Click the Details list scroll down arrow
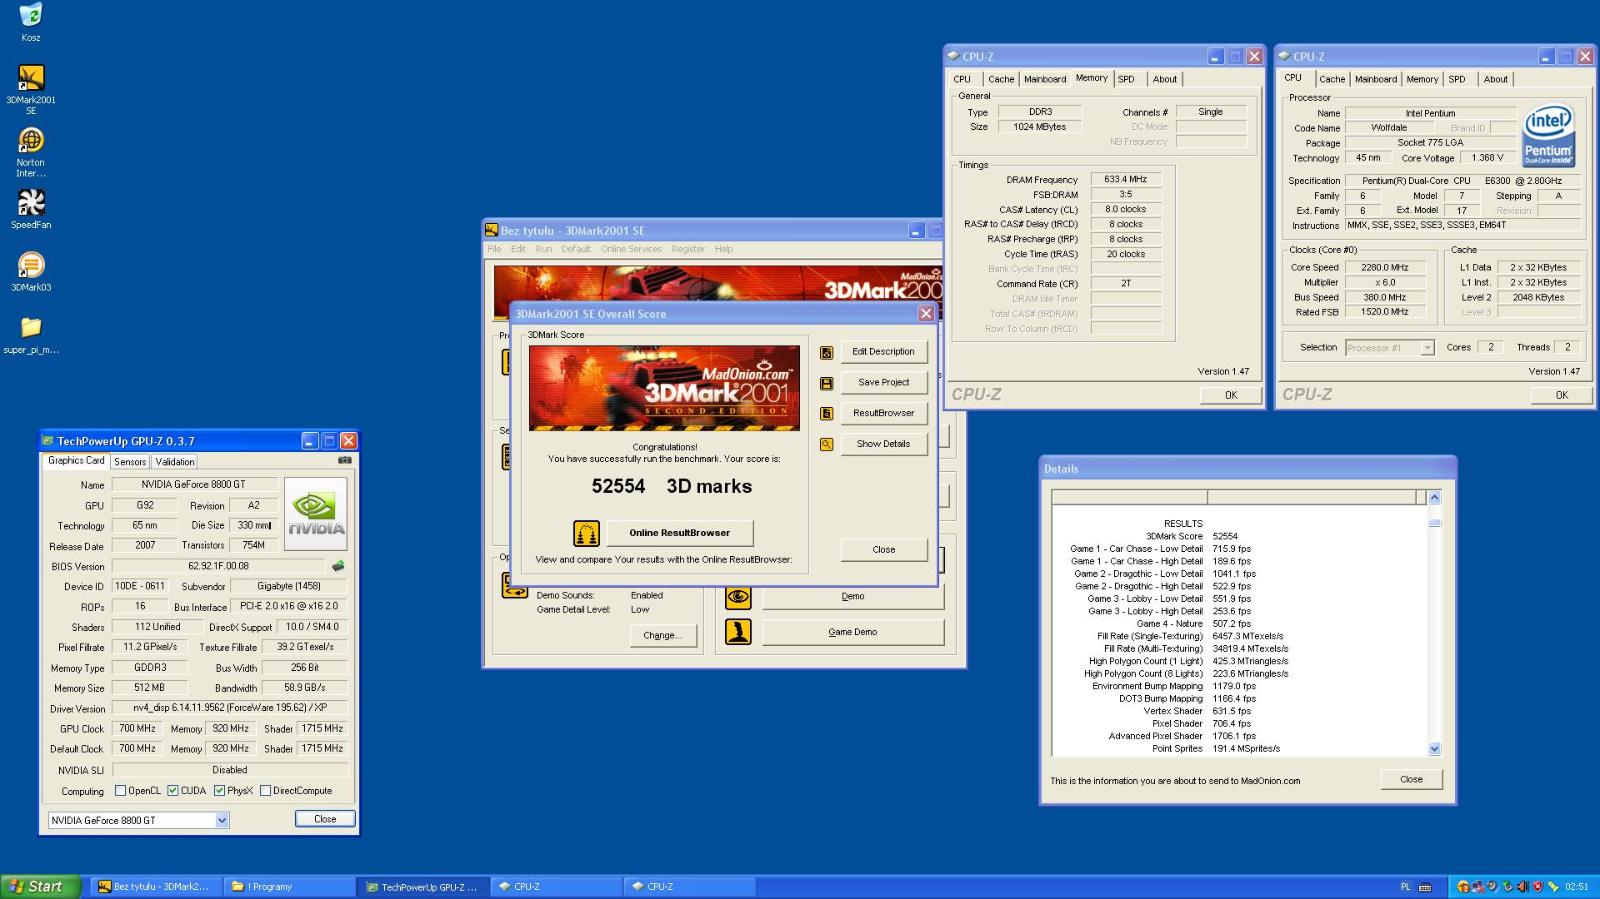Viewport: 1600px width, 899px height. pos(1434,749)
